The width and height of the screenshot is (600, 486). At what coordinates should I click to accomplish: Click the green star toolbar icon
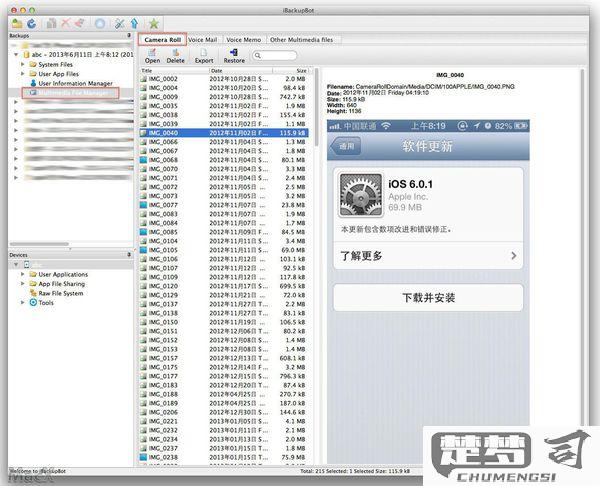tap(154, 24)
